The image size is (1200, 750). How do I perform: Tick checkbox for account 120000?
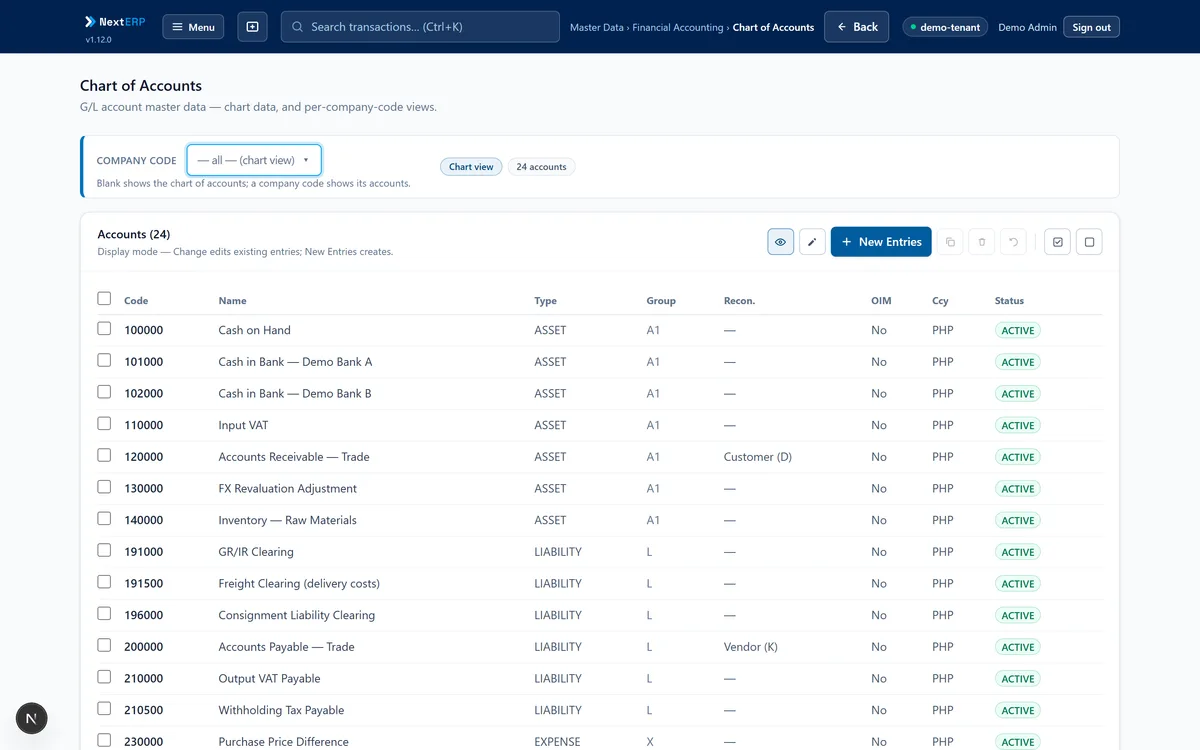pos(104,455)
